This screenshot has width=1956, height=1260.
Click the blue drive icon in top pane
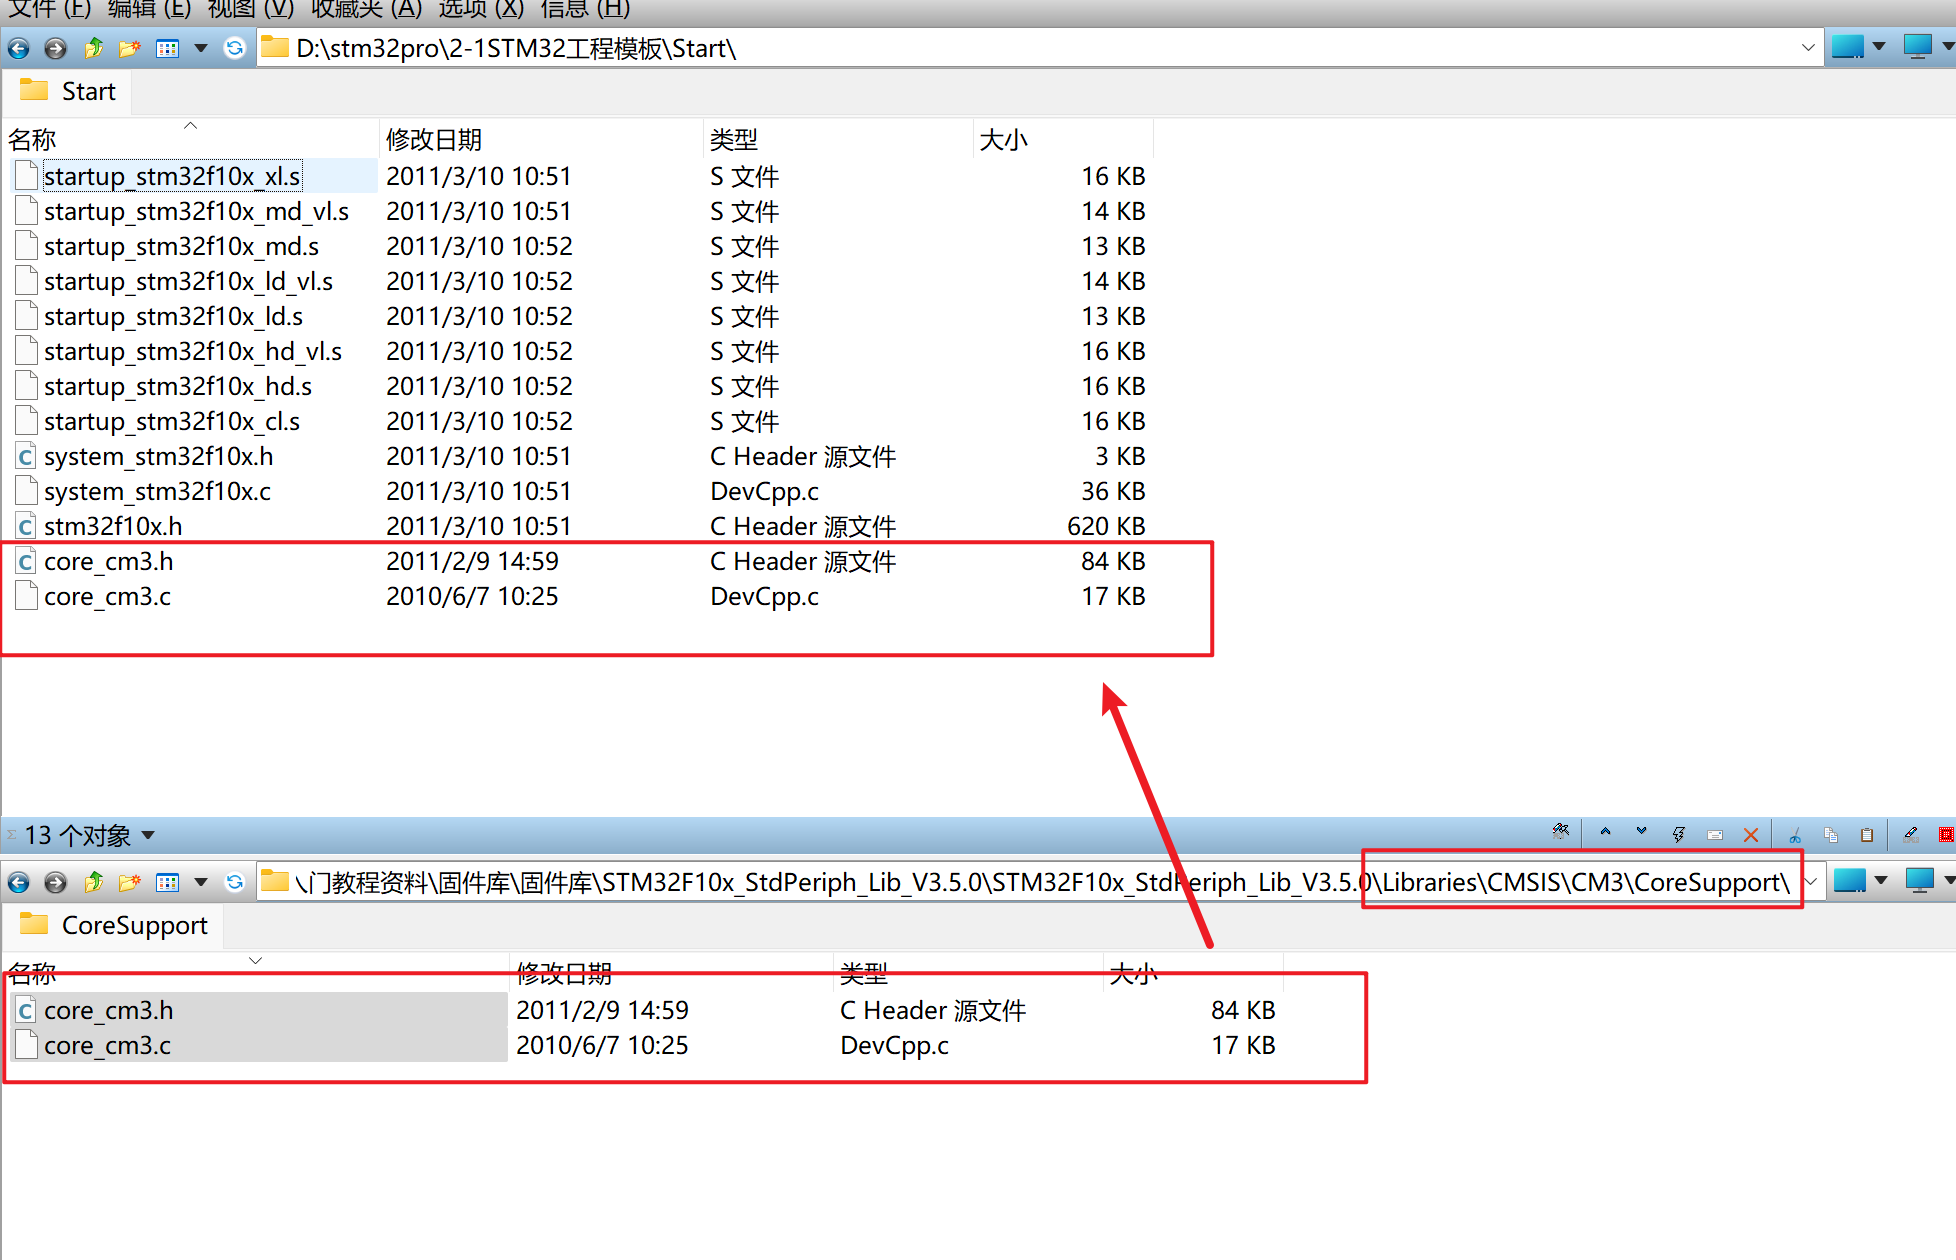pos(1847,47)
